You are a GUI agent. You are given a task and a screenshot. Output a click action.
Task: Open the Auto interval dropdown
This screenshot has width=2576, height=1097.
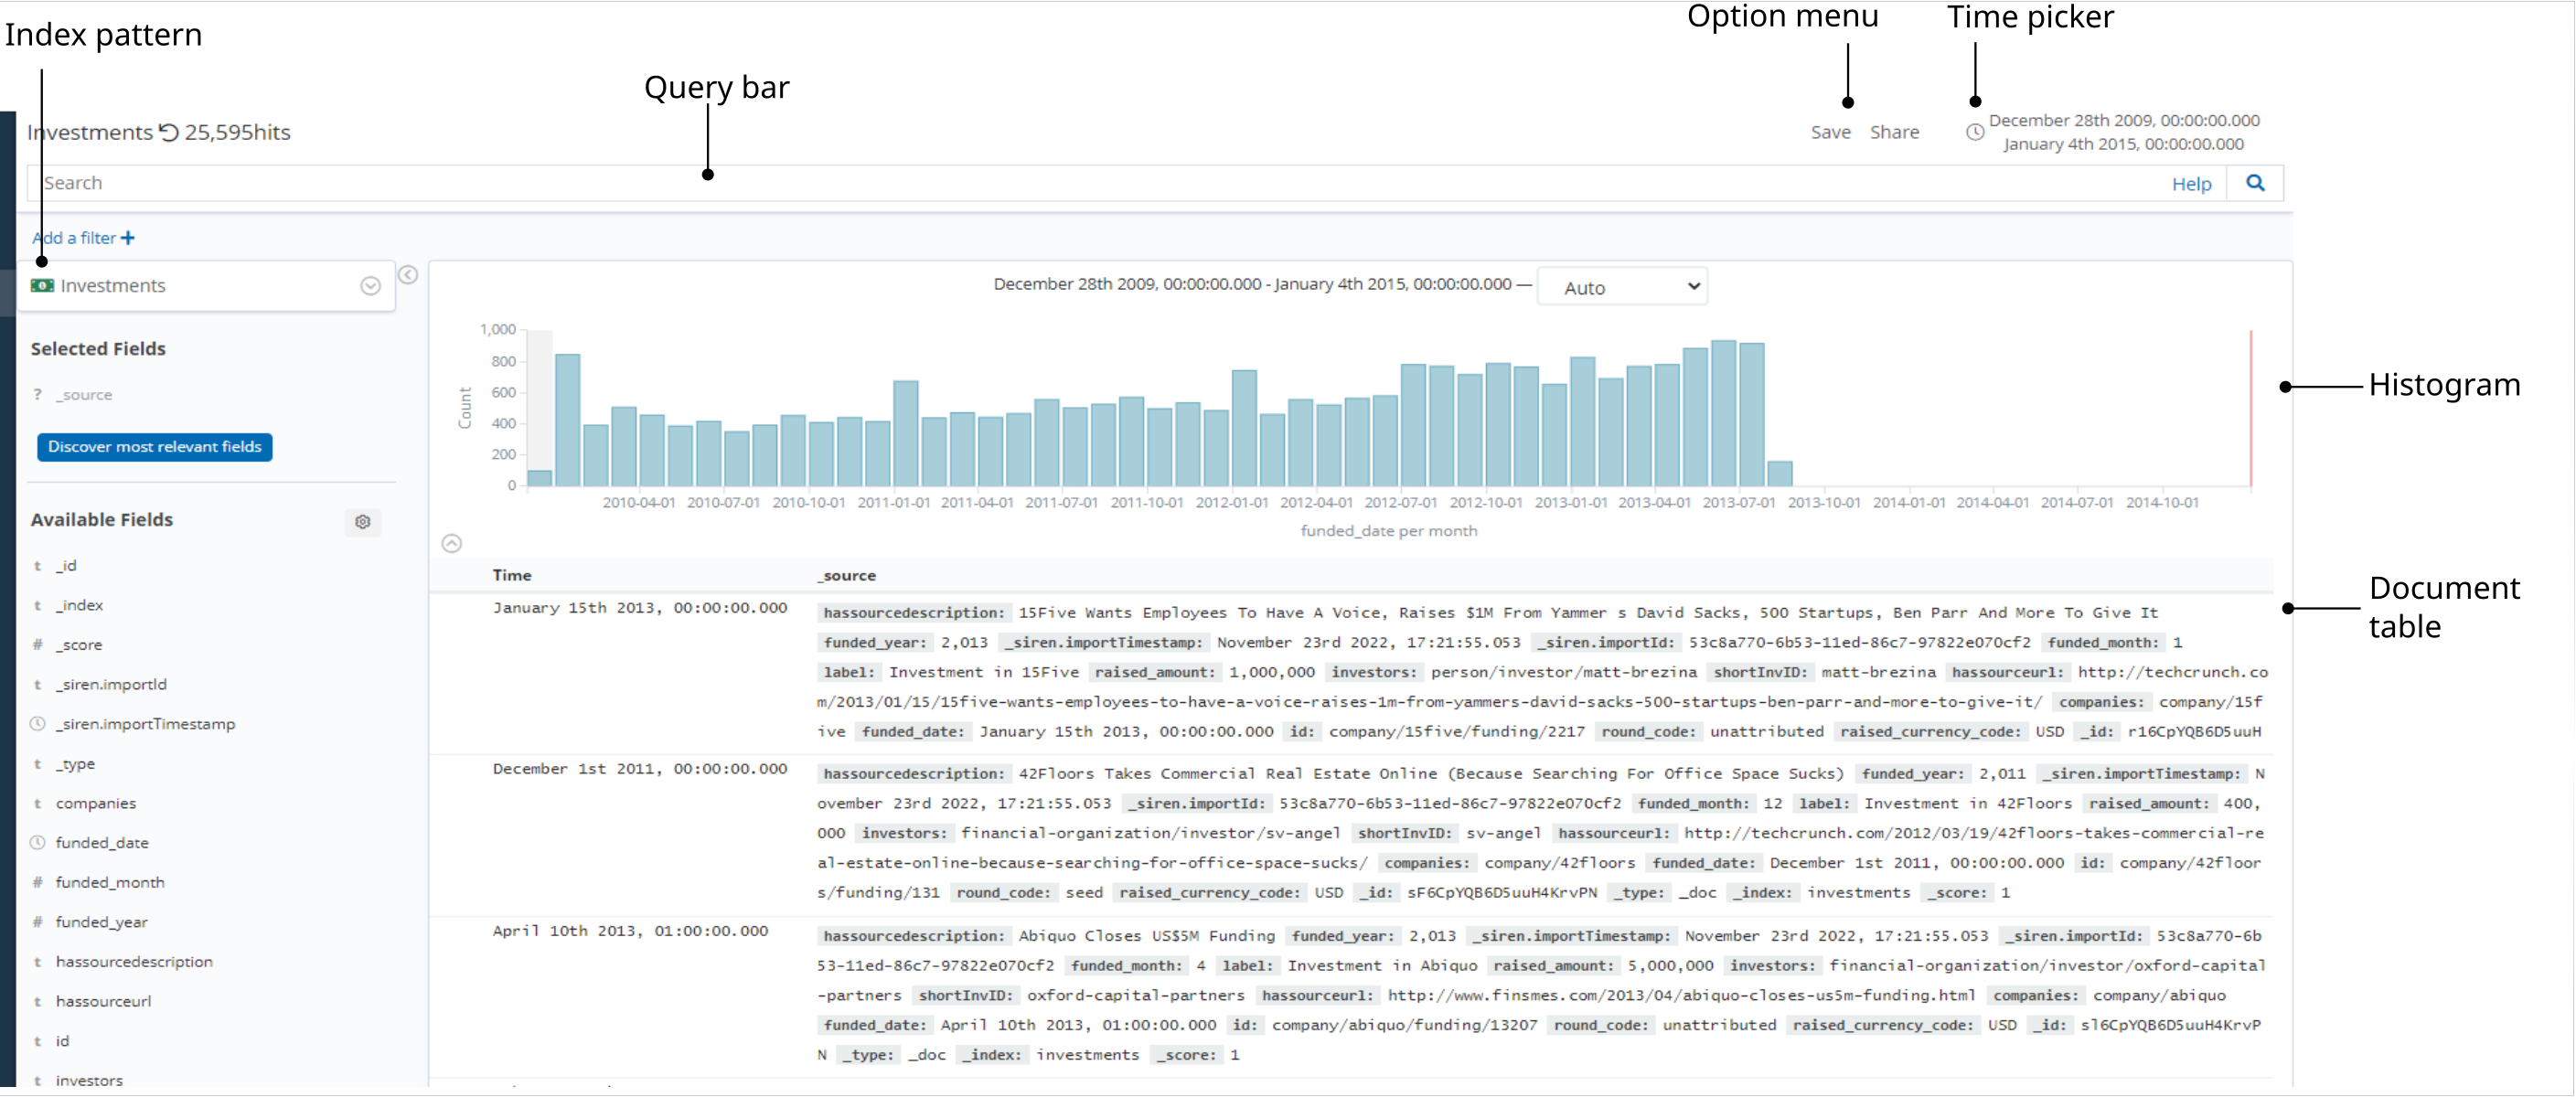[x=1621, y=287]
